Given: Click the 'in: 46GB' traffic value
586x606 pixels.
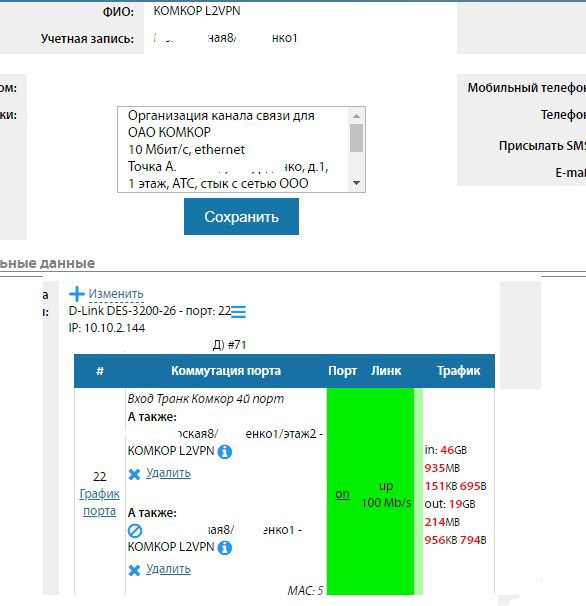Looking at the screenshot, I should 446,450.
